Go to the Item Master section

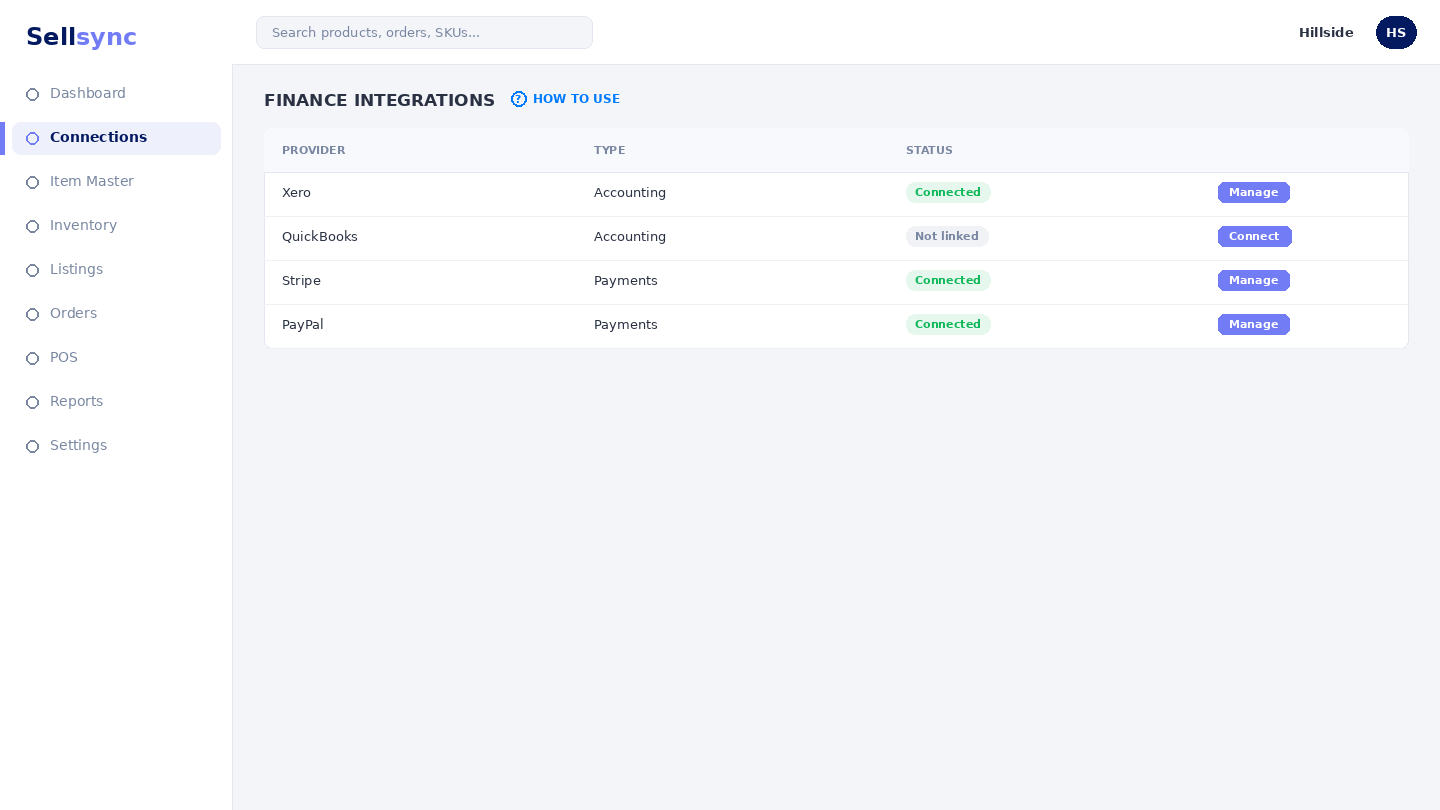(x=92, y=181)
